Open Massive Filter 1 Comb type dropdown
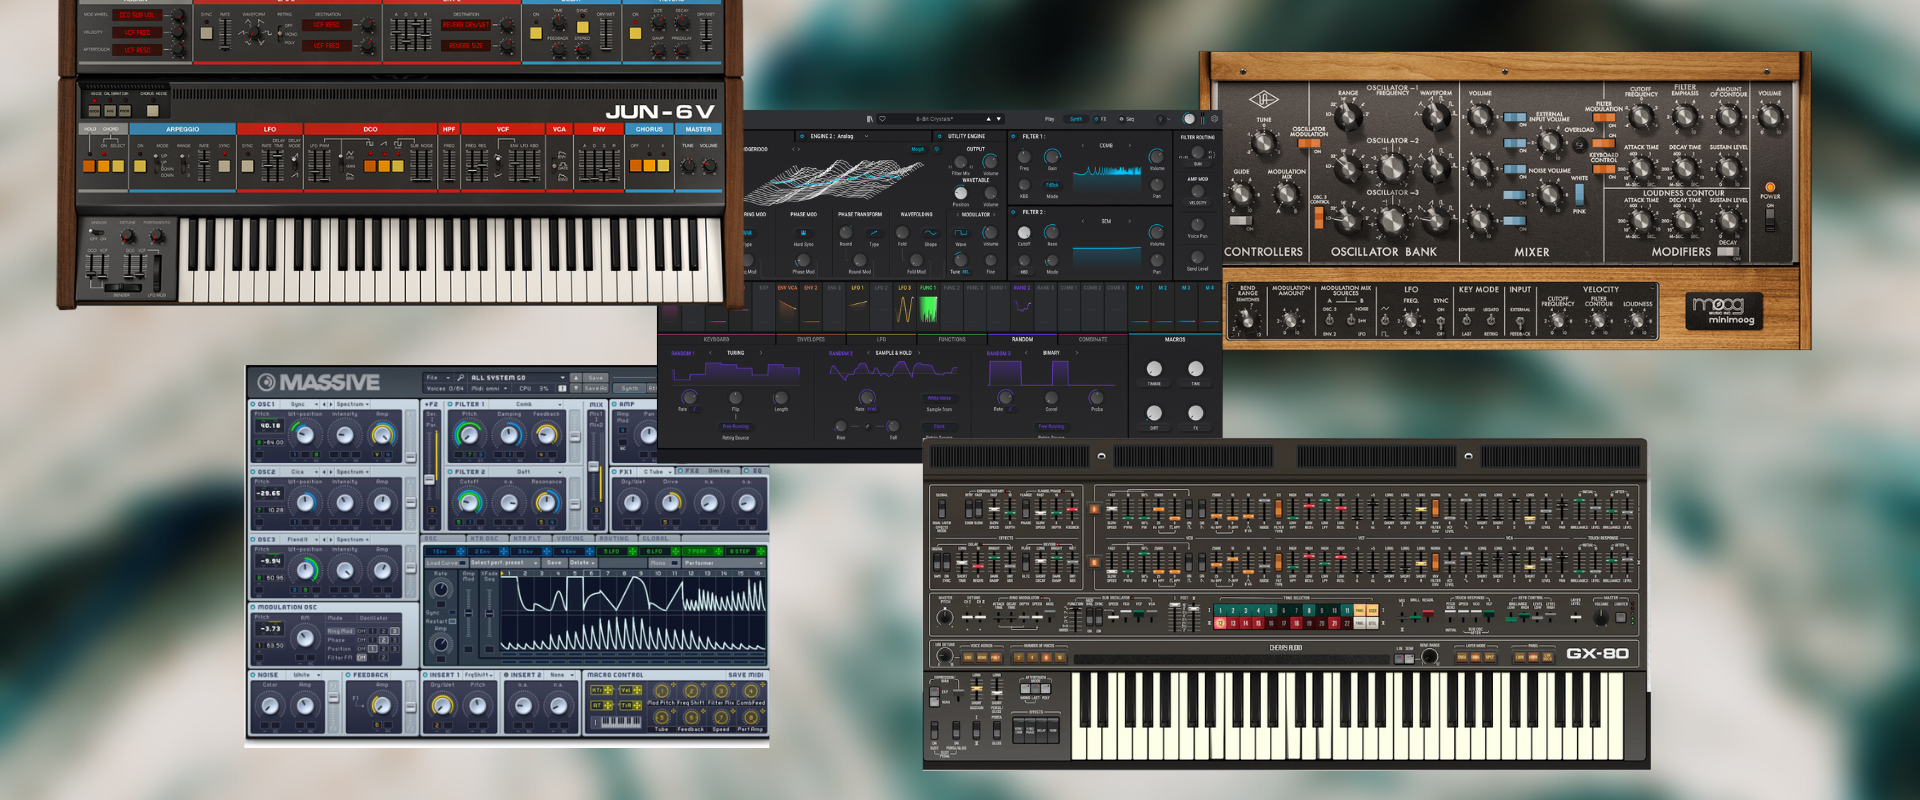The image size is (1920, 800). pos(524,404)
